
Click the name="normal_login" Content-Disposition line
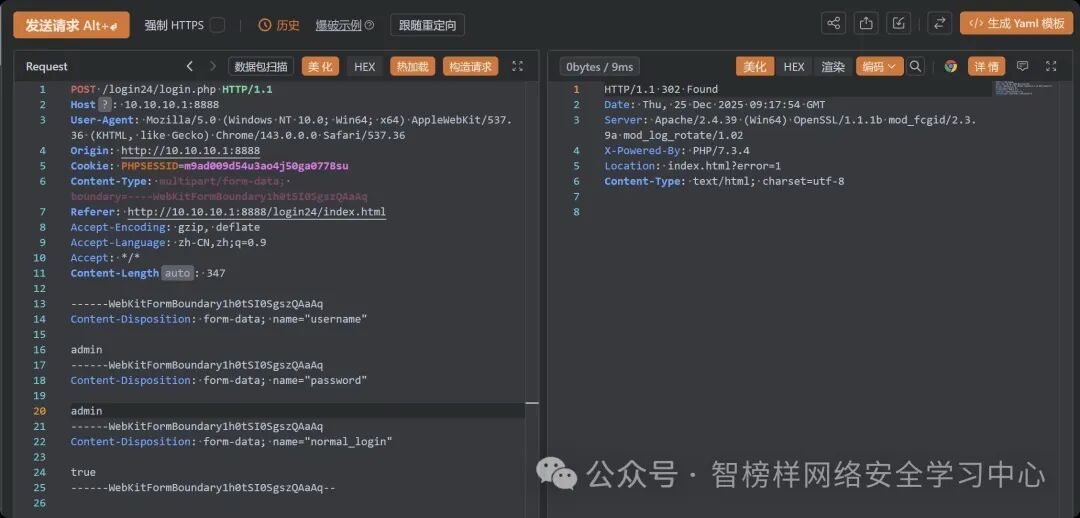[231, 442]
